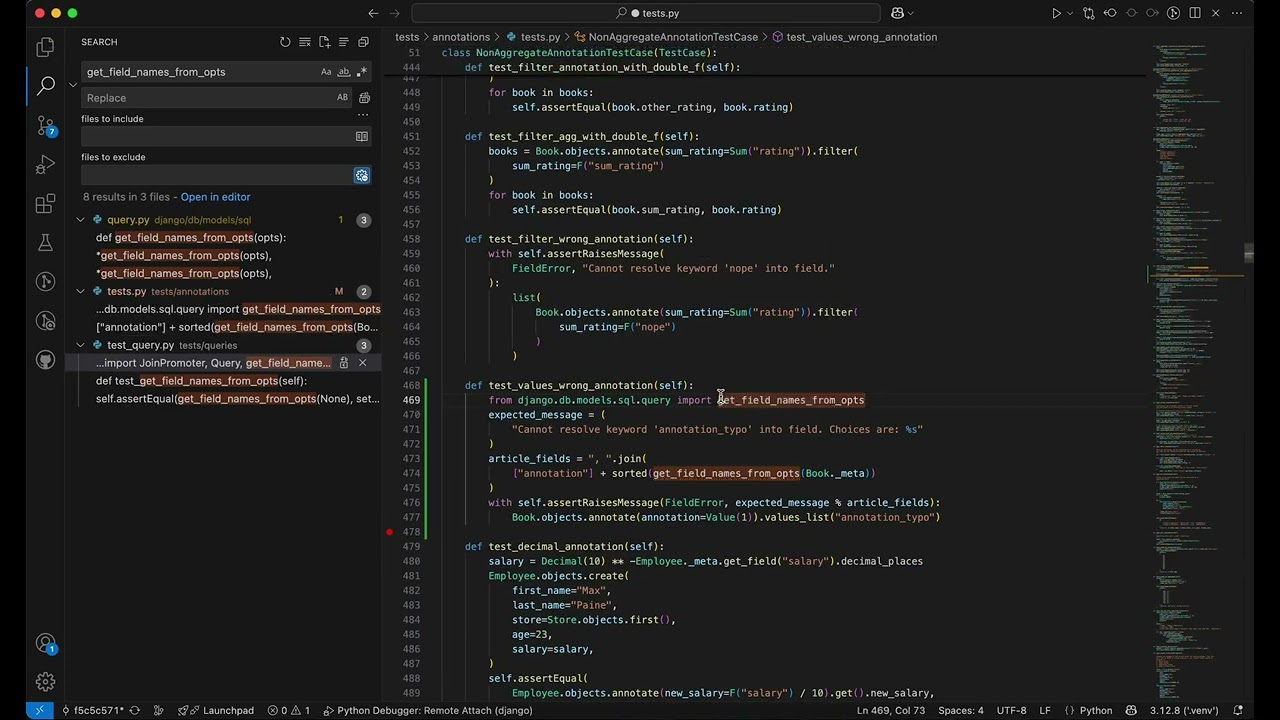The height and width of the screenshot is (720, 1280).
Task: Switch search results to tree view
Action: [x=344, y=42]
